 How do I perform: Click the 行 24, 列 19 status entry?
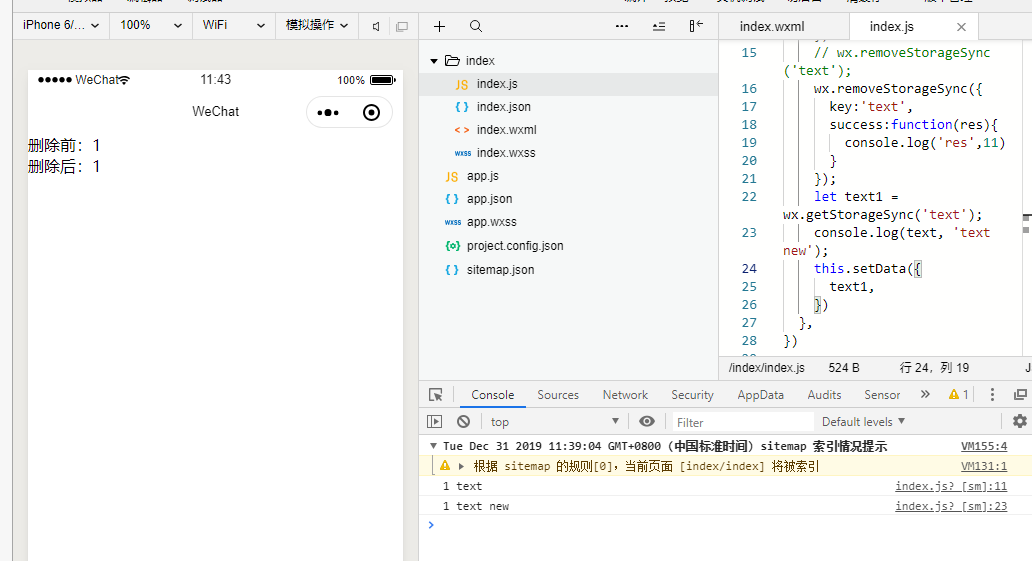934,368
